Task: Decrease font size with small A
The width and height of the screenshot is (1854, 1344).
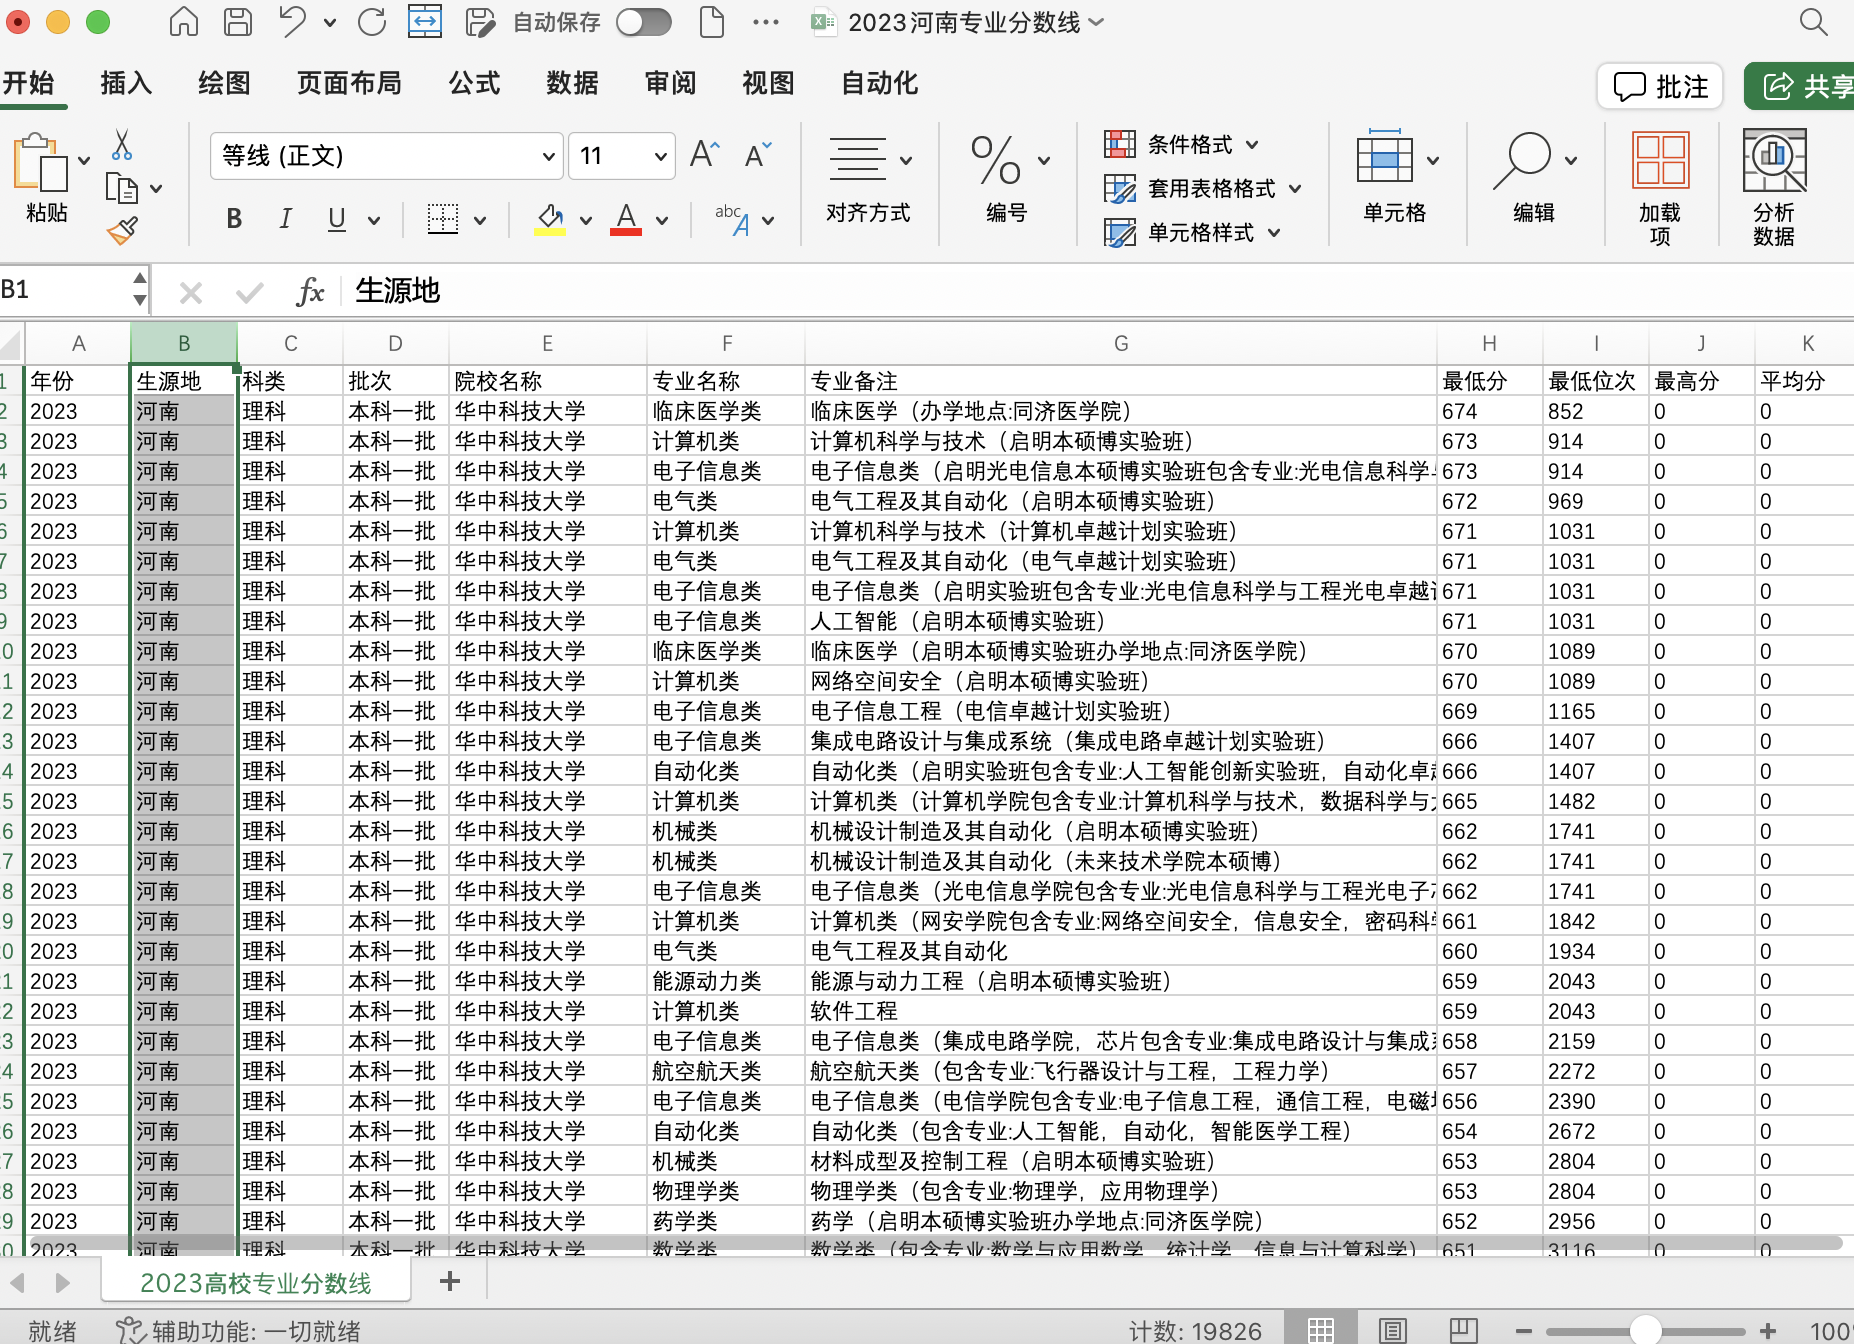Action: pos(759,155)
